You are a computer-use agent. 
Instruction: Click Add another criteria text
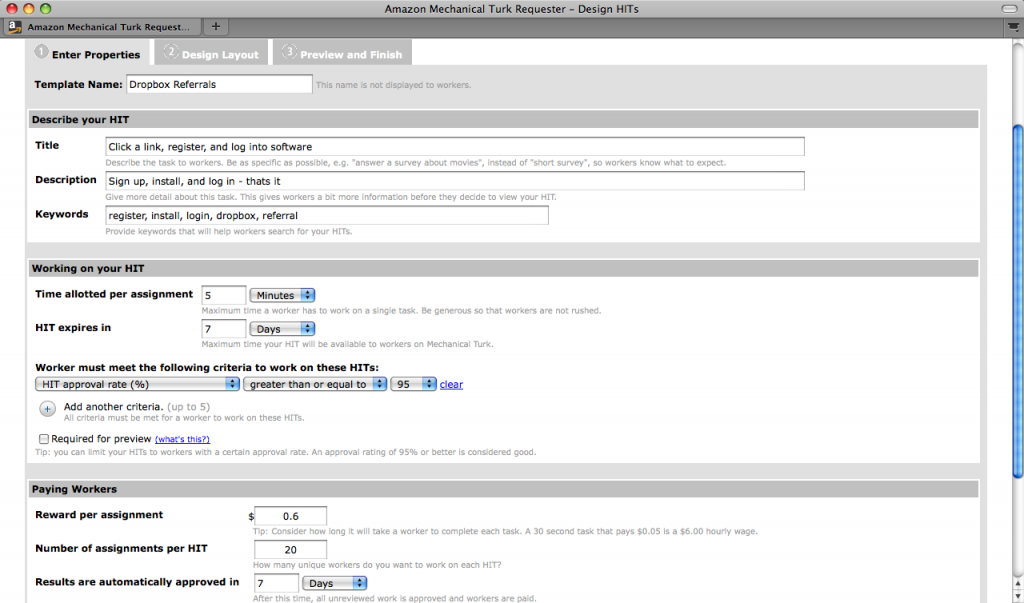click(x=112, y=406)
